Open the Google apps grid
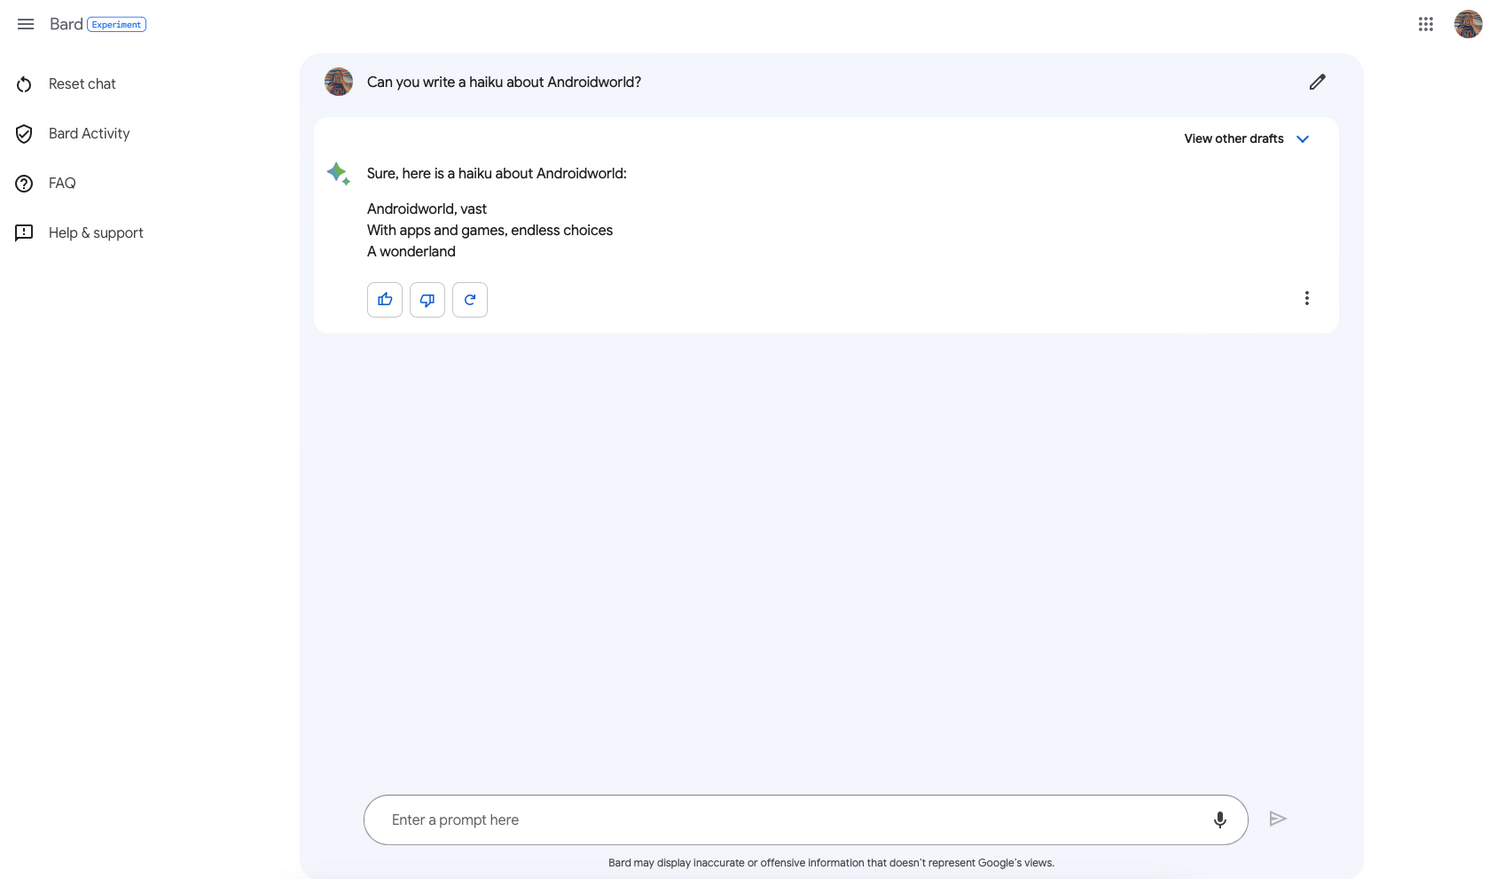This screenshot has width=1488, height=879. [x=1426, y=24]
